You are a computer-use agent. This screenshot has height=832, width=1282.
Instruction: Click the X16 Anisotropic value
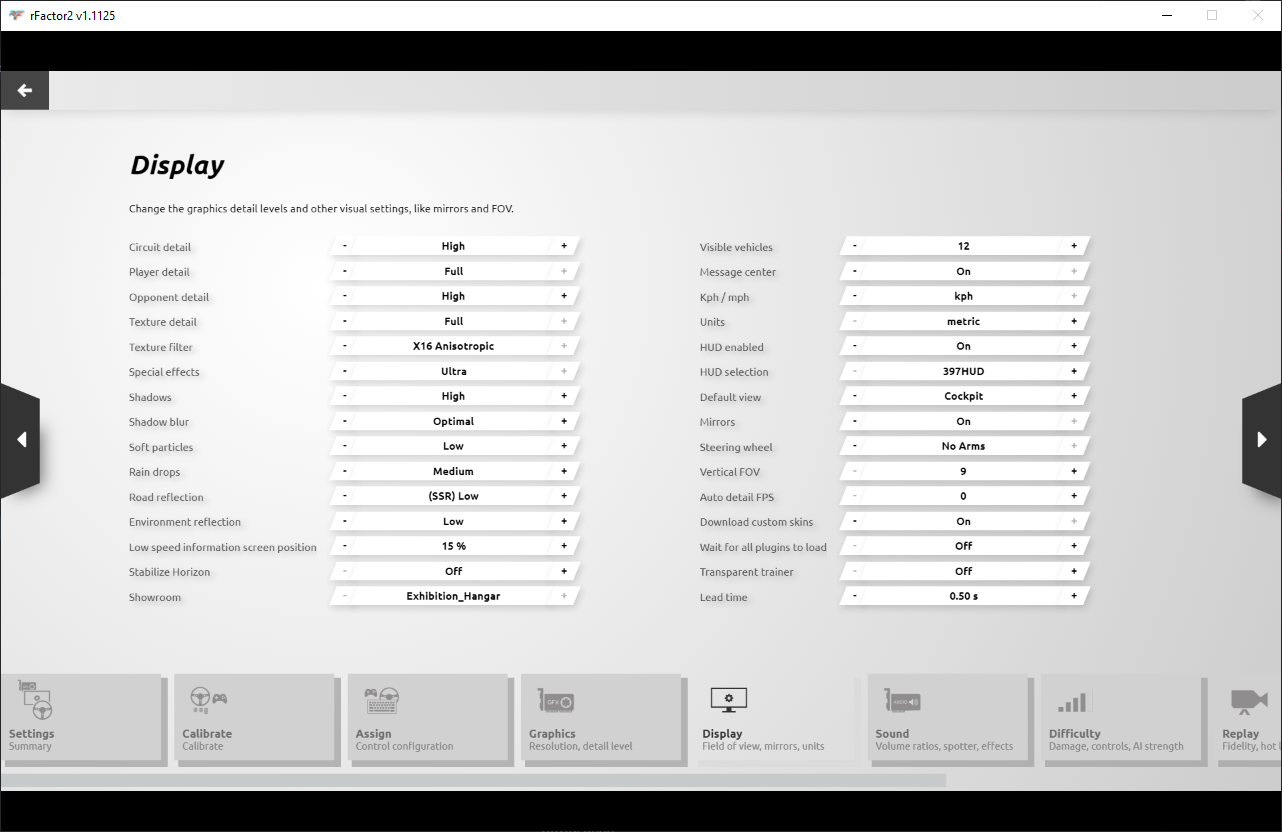point(454,346)
